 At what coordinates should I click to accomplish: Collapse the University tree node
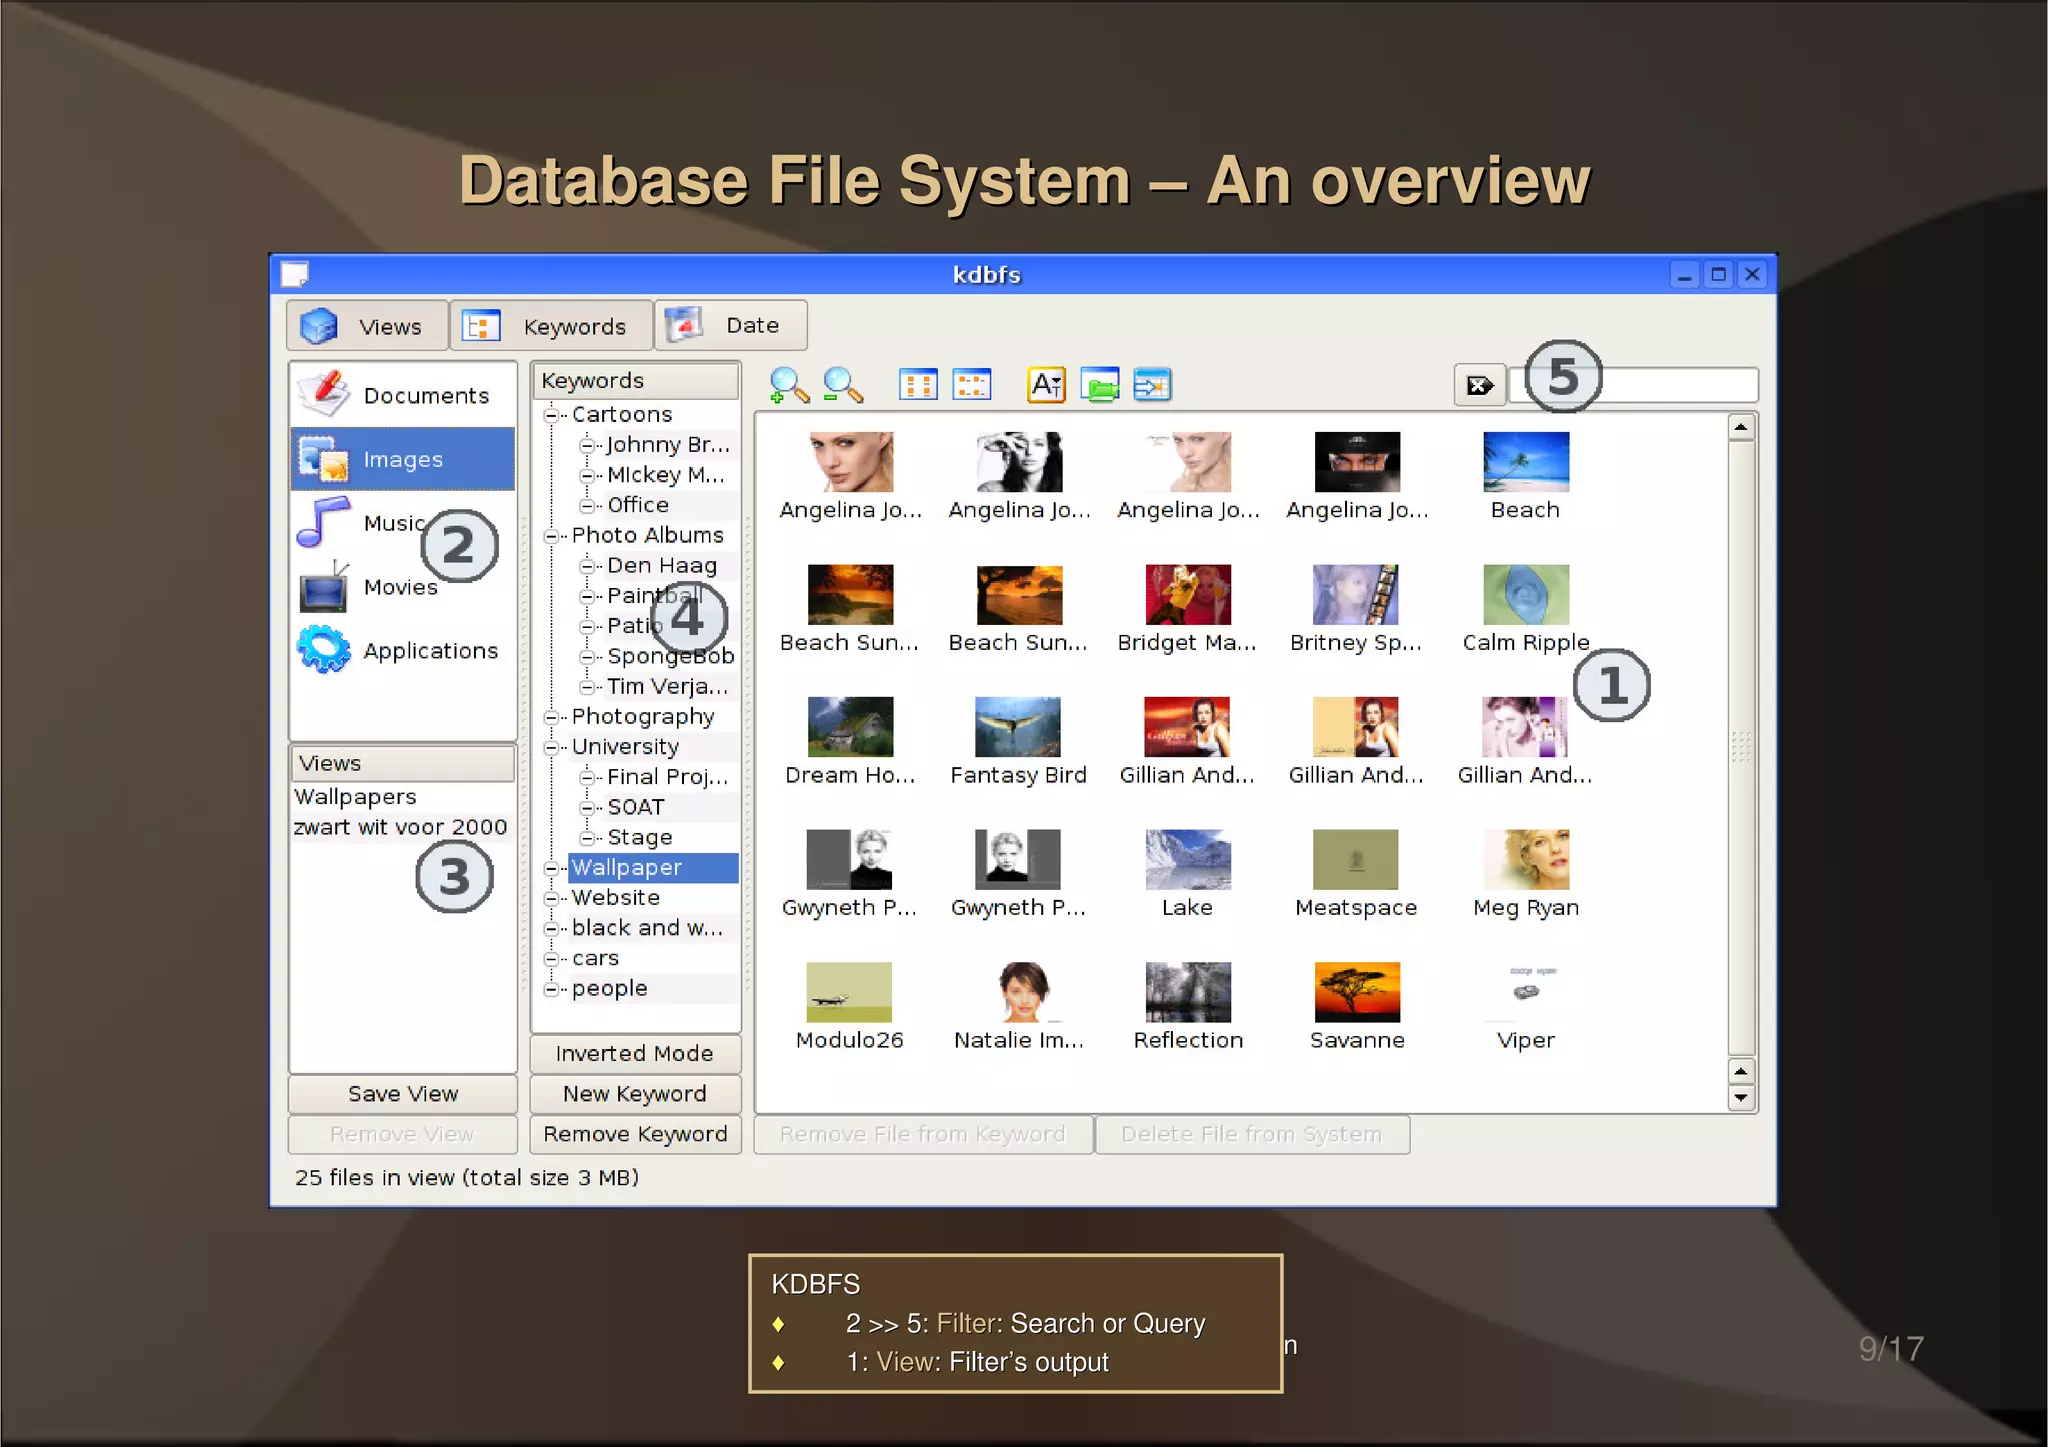pyautogui.click(x=550, y=747)
